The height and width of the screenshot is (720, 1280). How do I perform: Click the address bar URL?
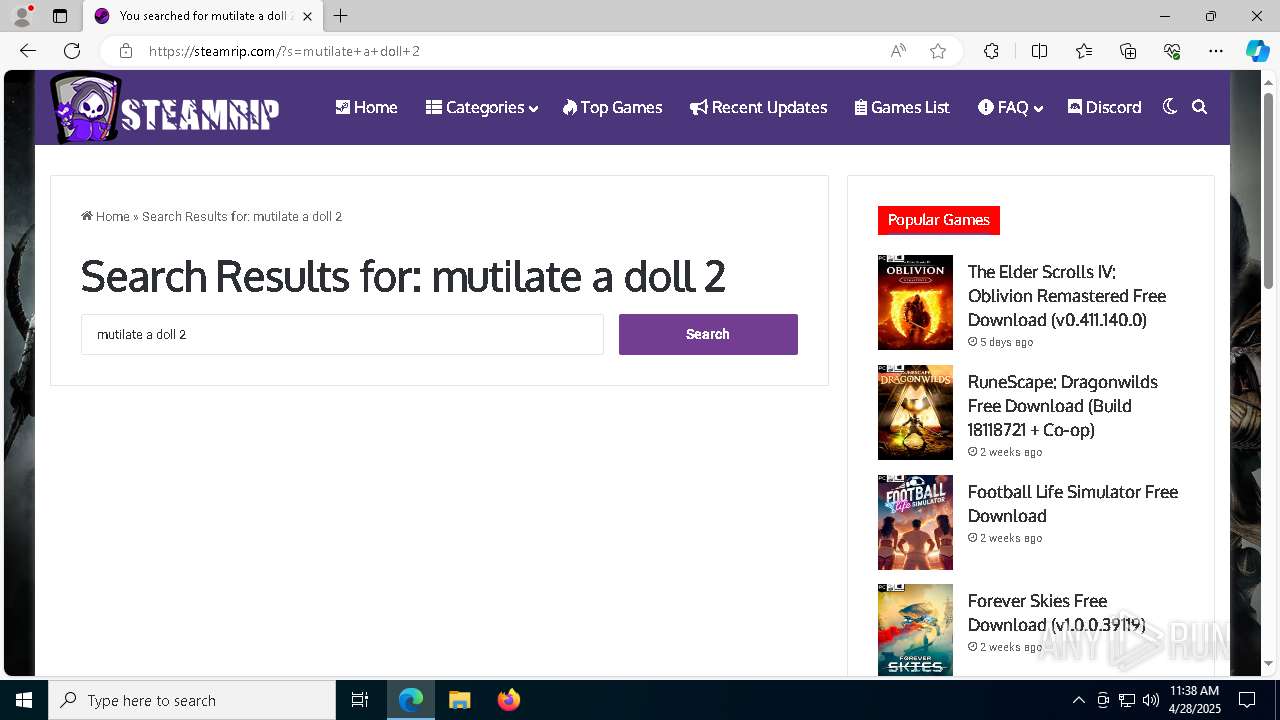click(284, 51)
